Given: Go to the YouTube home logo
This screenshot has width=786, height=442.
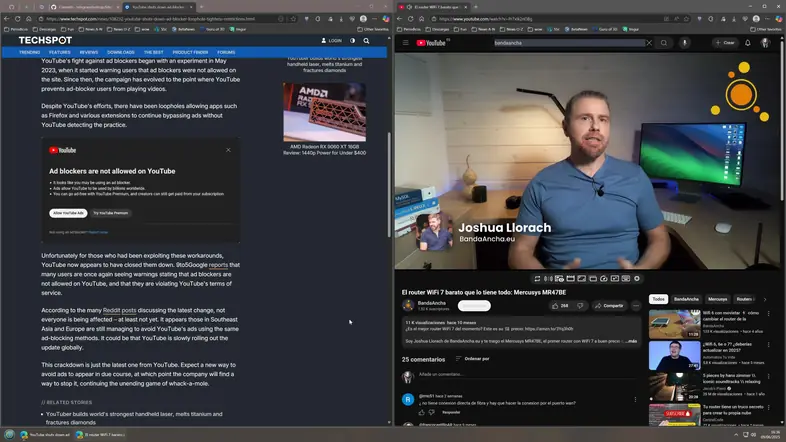Looking at the screenshot, I should [431, 43].
